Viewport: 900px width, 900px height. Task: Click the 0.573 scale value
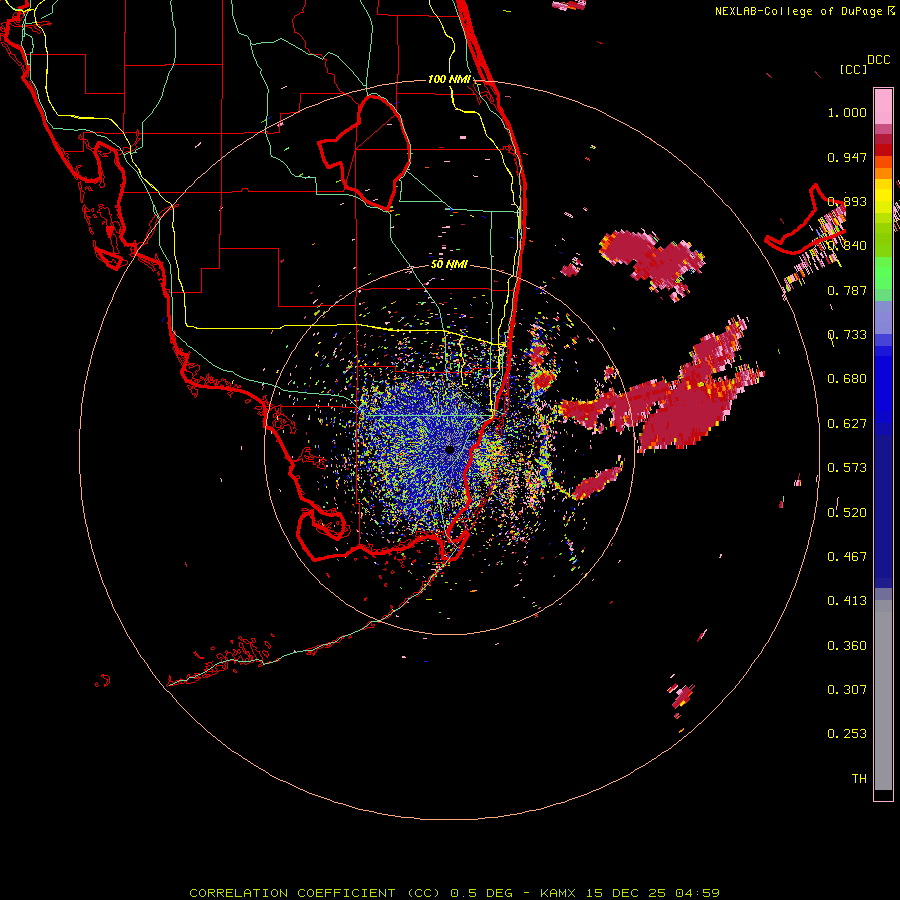tap(847, 468)
